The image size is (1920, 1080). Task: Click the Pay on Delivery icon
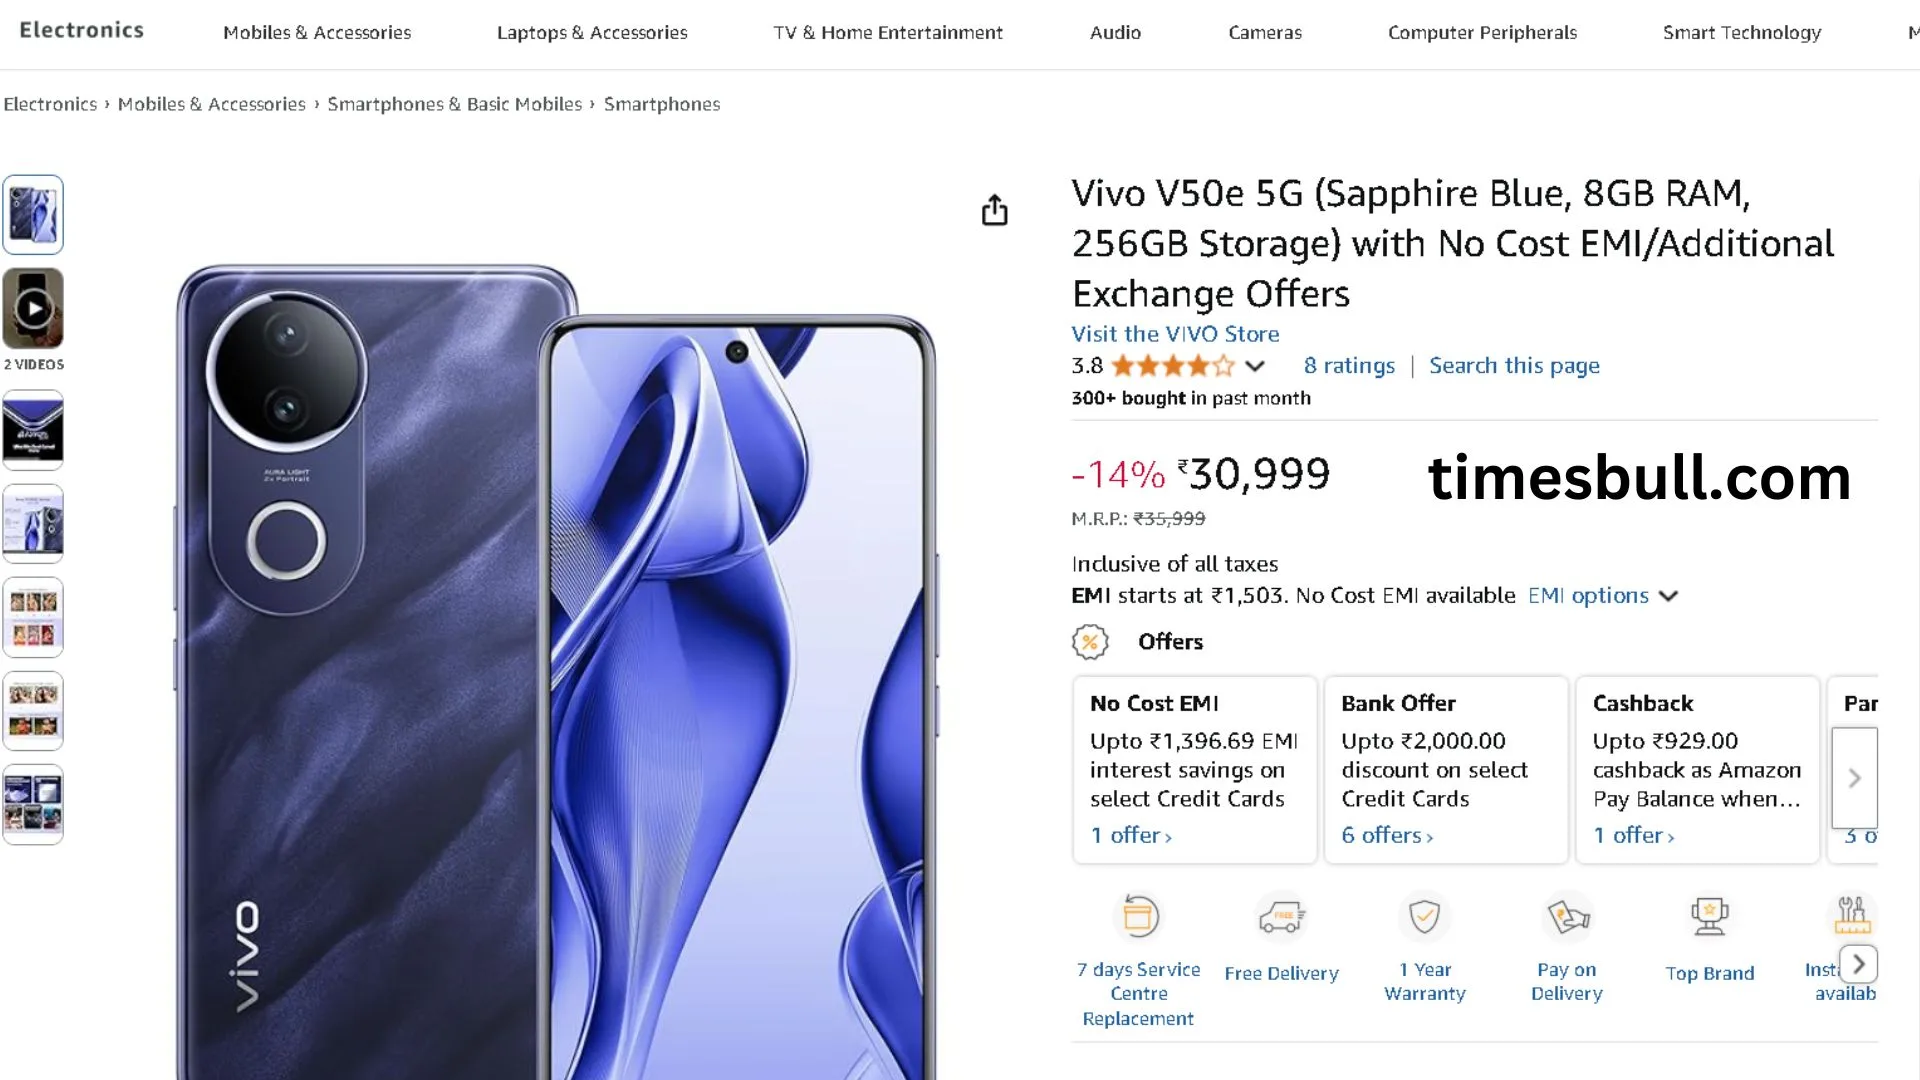click(x=1567, y=916)
